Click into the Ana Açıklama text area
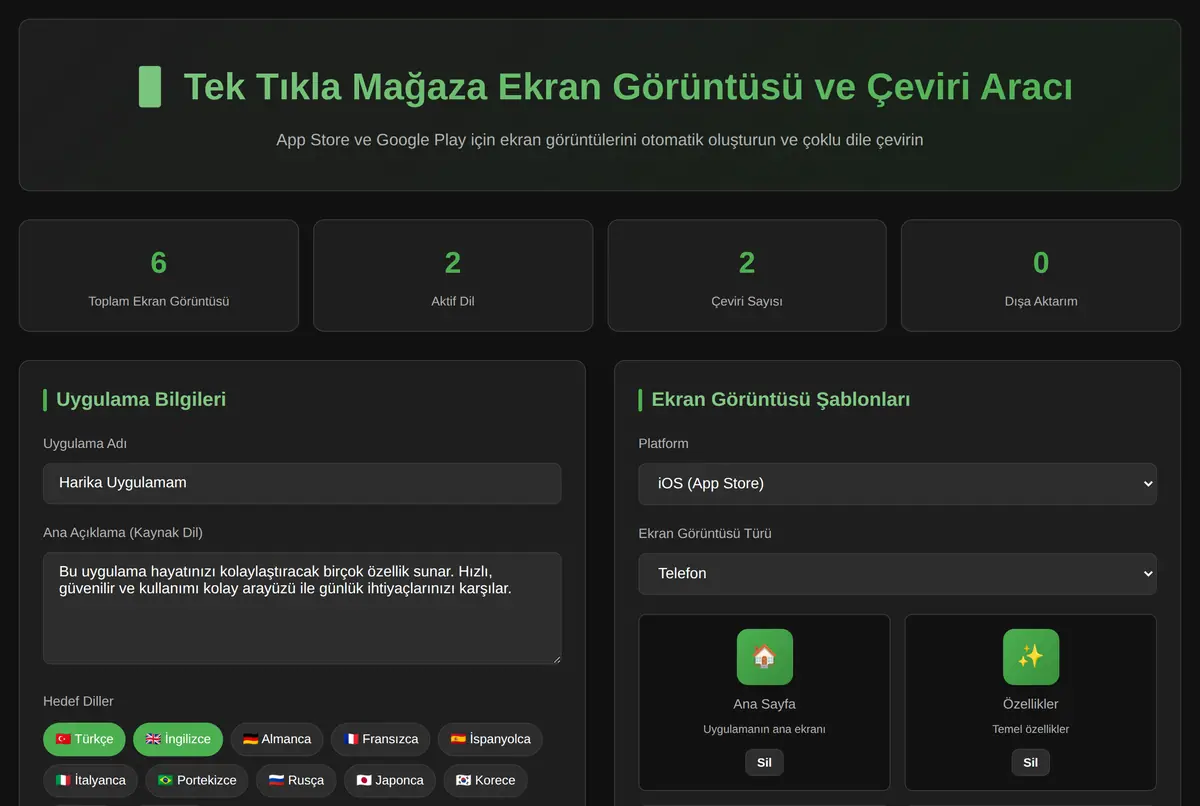Image resolution: width=1200 pixels, height=806 pixels. 302,608
